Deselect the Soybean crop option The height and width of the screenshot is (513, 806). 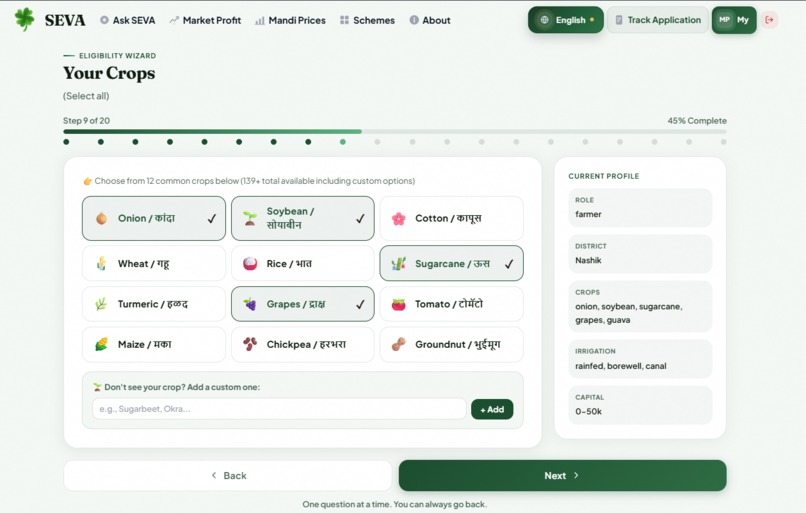point(303,218)
